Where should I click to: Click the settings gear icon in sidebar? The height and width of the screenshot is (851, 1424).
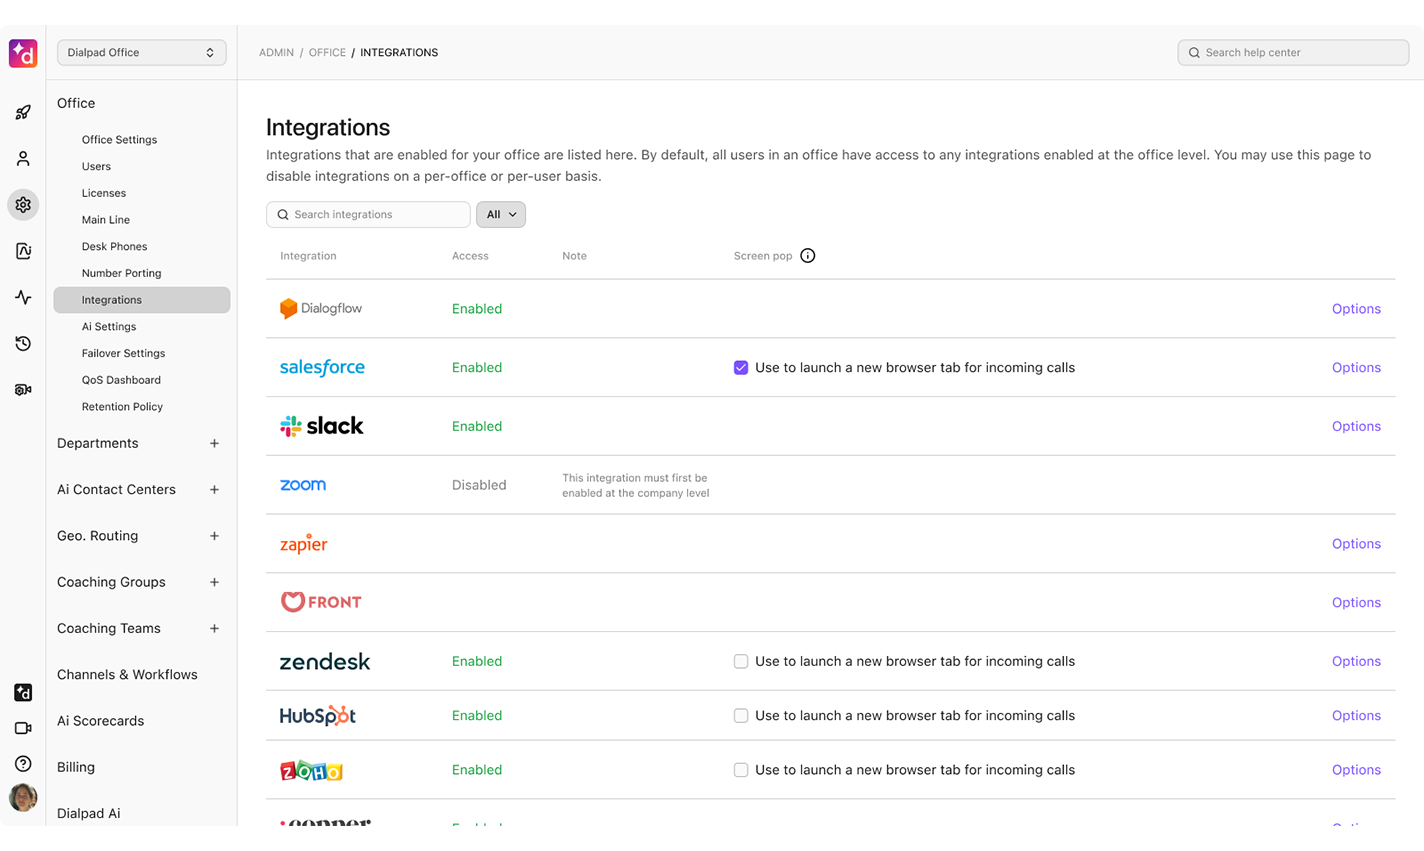coord(22,204)
